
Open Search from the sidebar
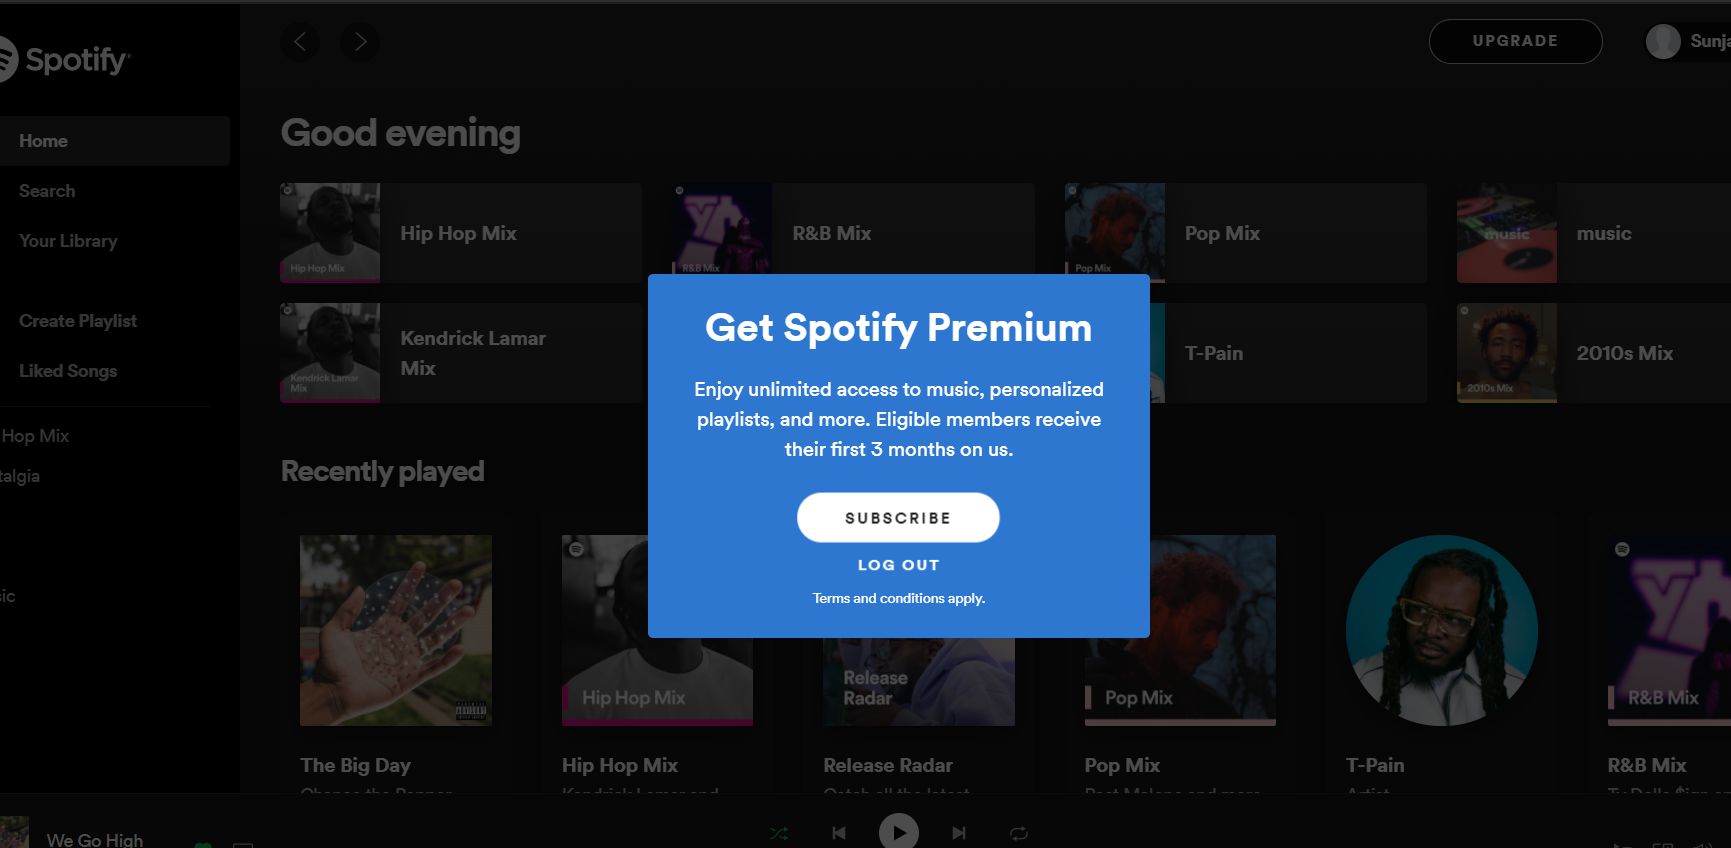click(47, 191)
